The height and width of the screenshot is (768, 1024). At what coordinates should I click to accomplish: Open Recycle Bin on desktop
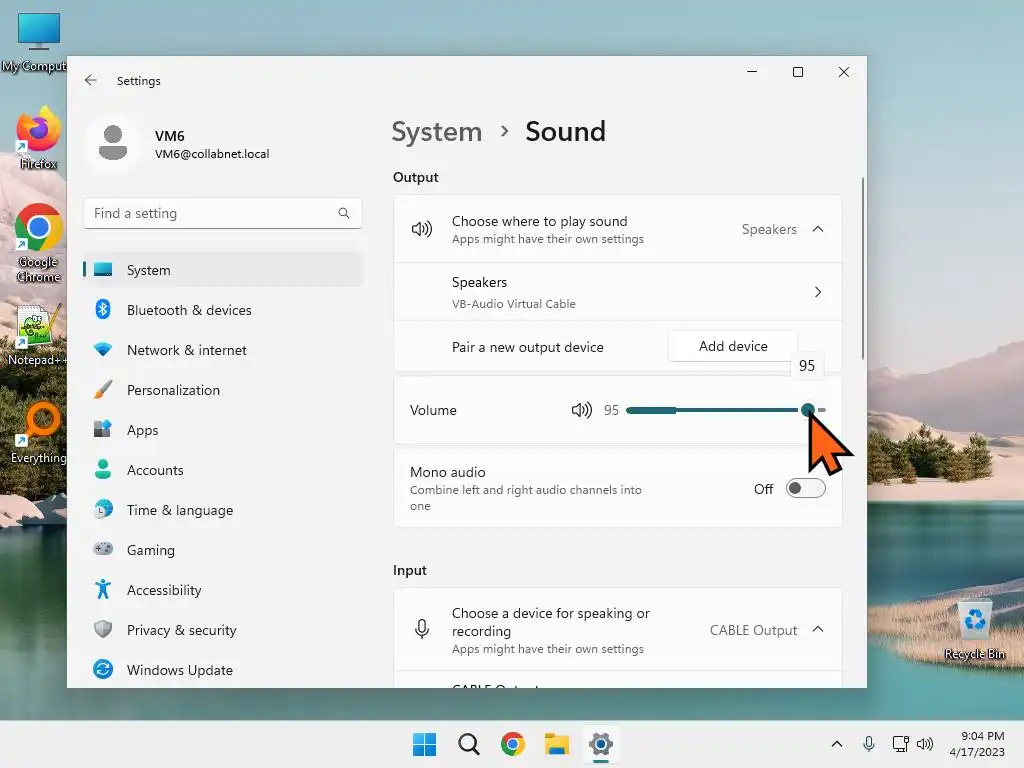975,630
